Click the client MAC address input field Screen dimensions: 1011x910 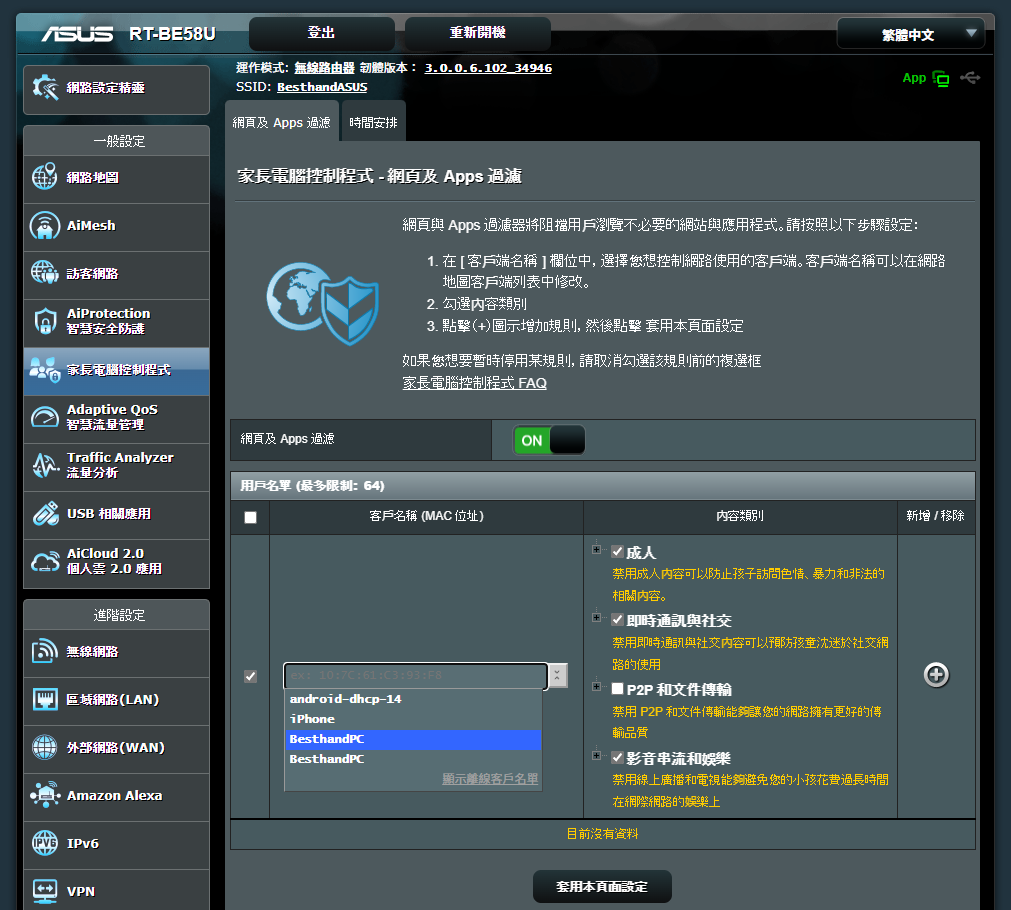point(415,676)
